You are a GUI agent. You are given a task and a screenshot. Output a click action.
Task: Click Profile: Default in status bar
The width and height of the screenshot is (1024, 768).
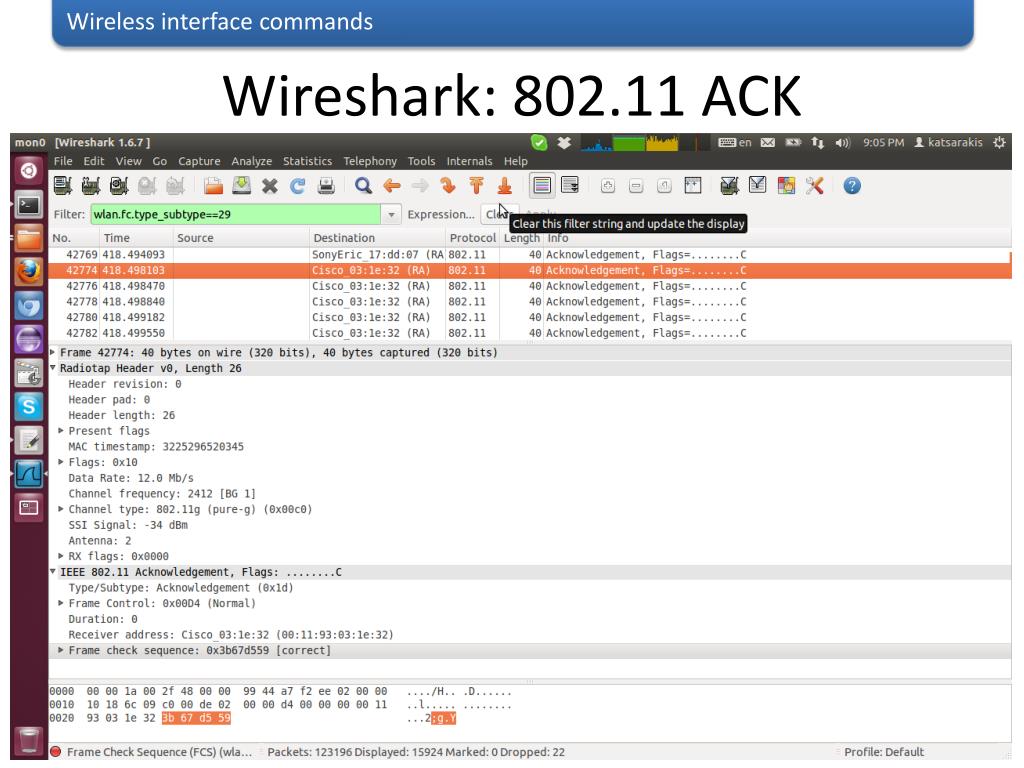click(x=884, y=752)
